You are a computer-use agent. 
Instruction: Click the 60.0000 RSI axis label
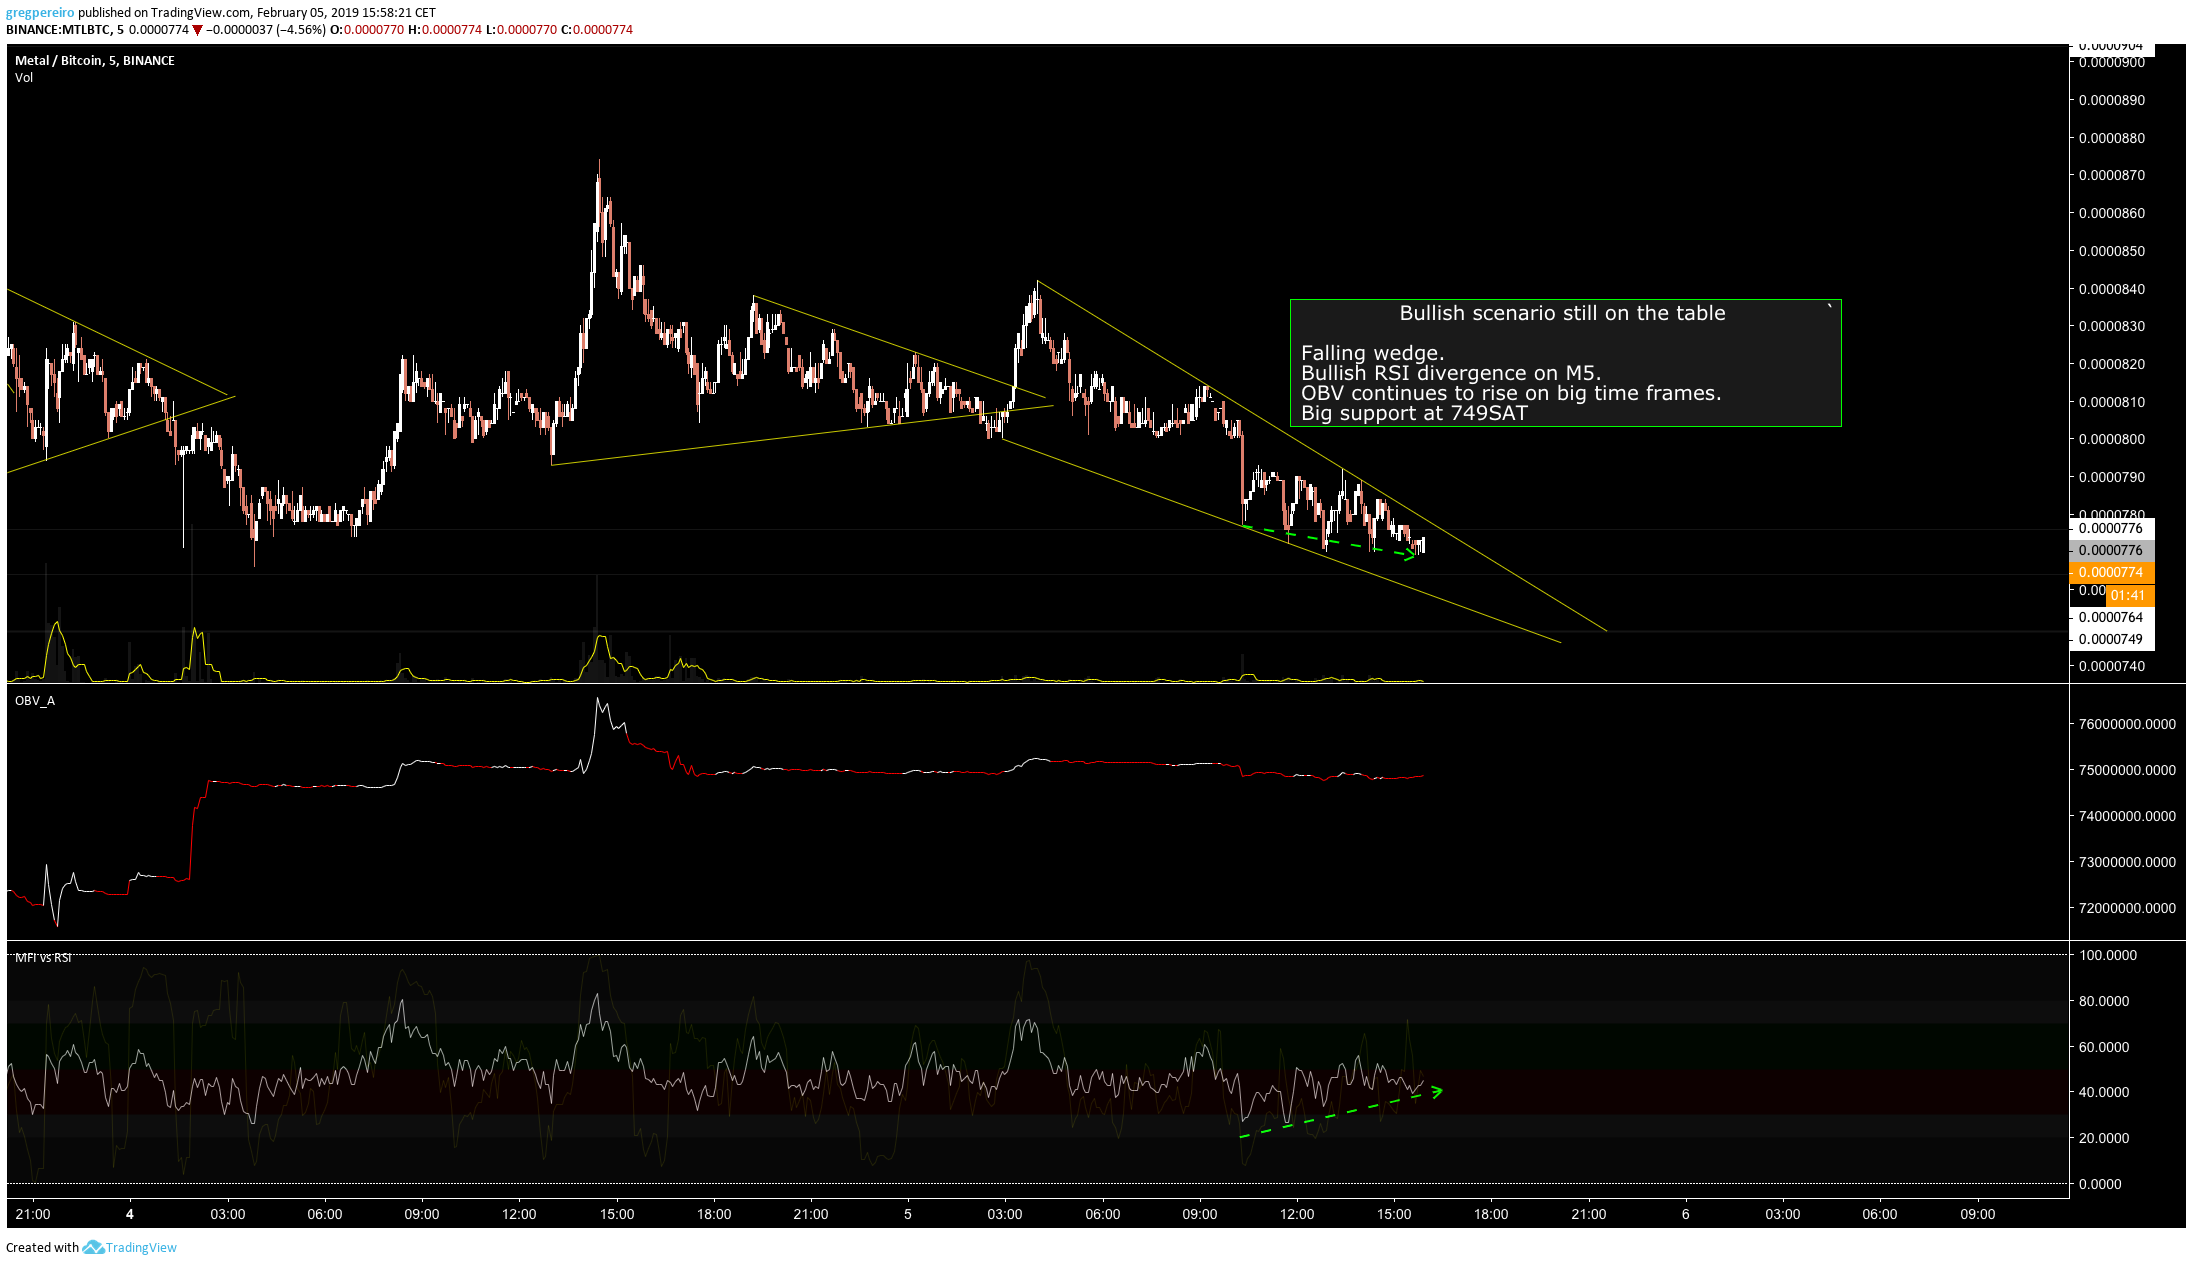point(2104,1048)
